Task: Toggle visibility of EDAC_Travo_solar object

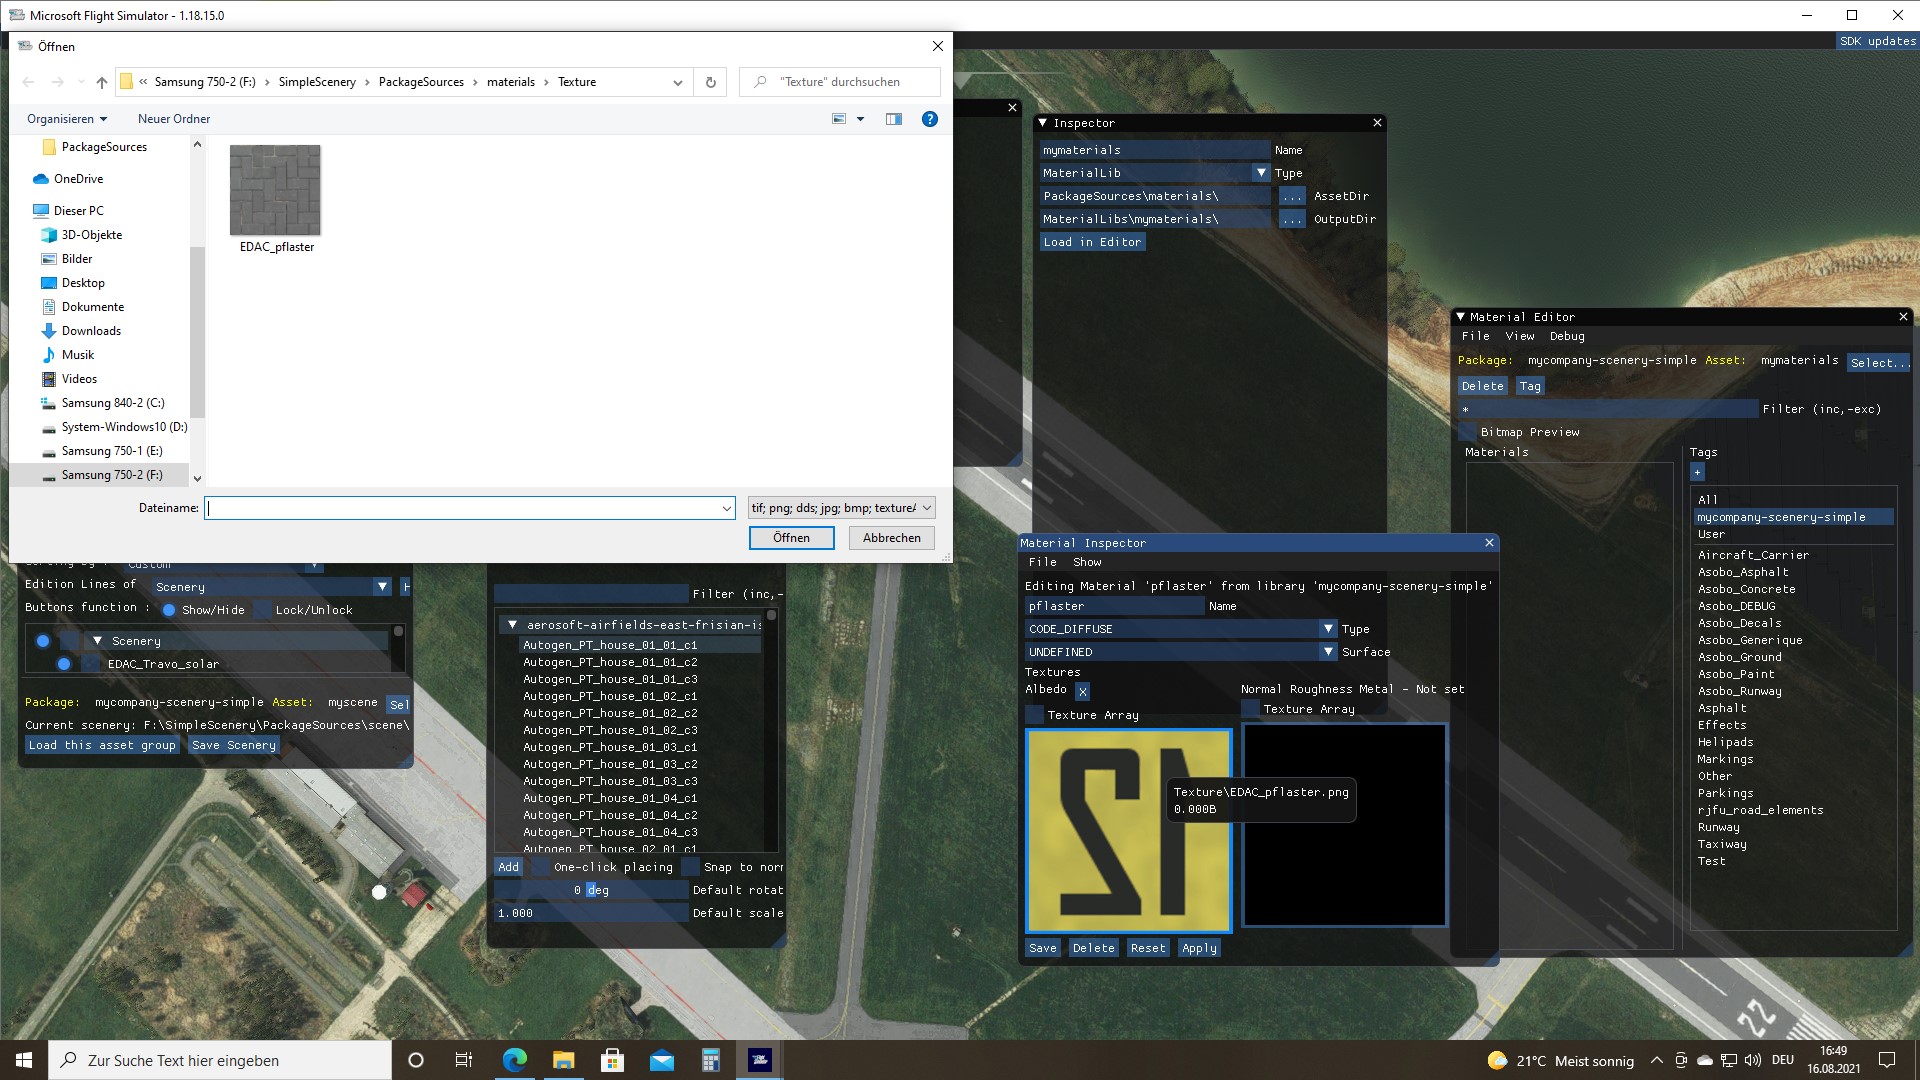Action: (64, 664)
